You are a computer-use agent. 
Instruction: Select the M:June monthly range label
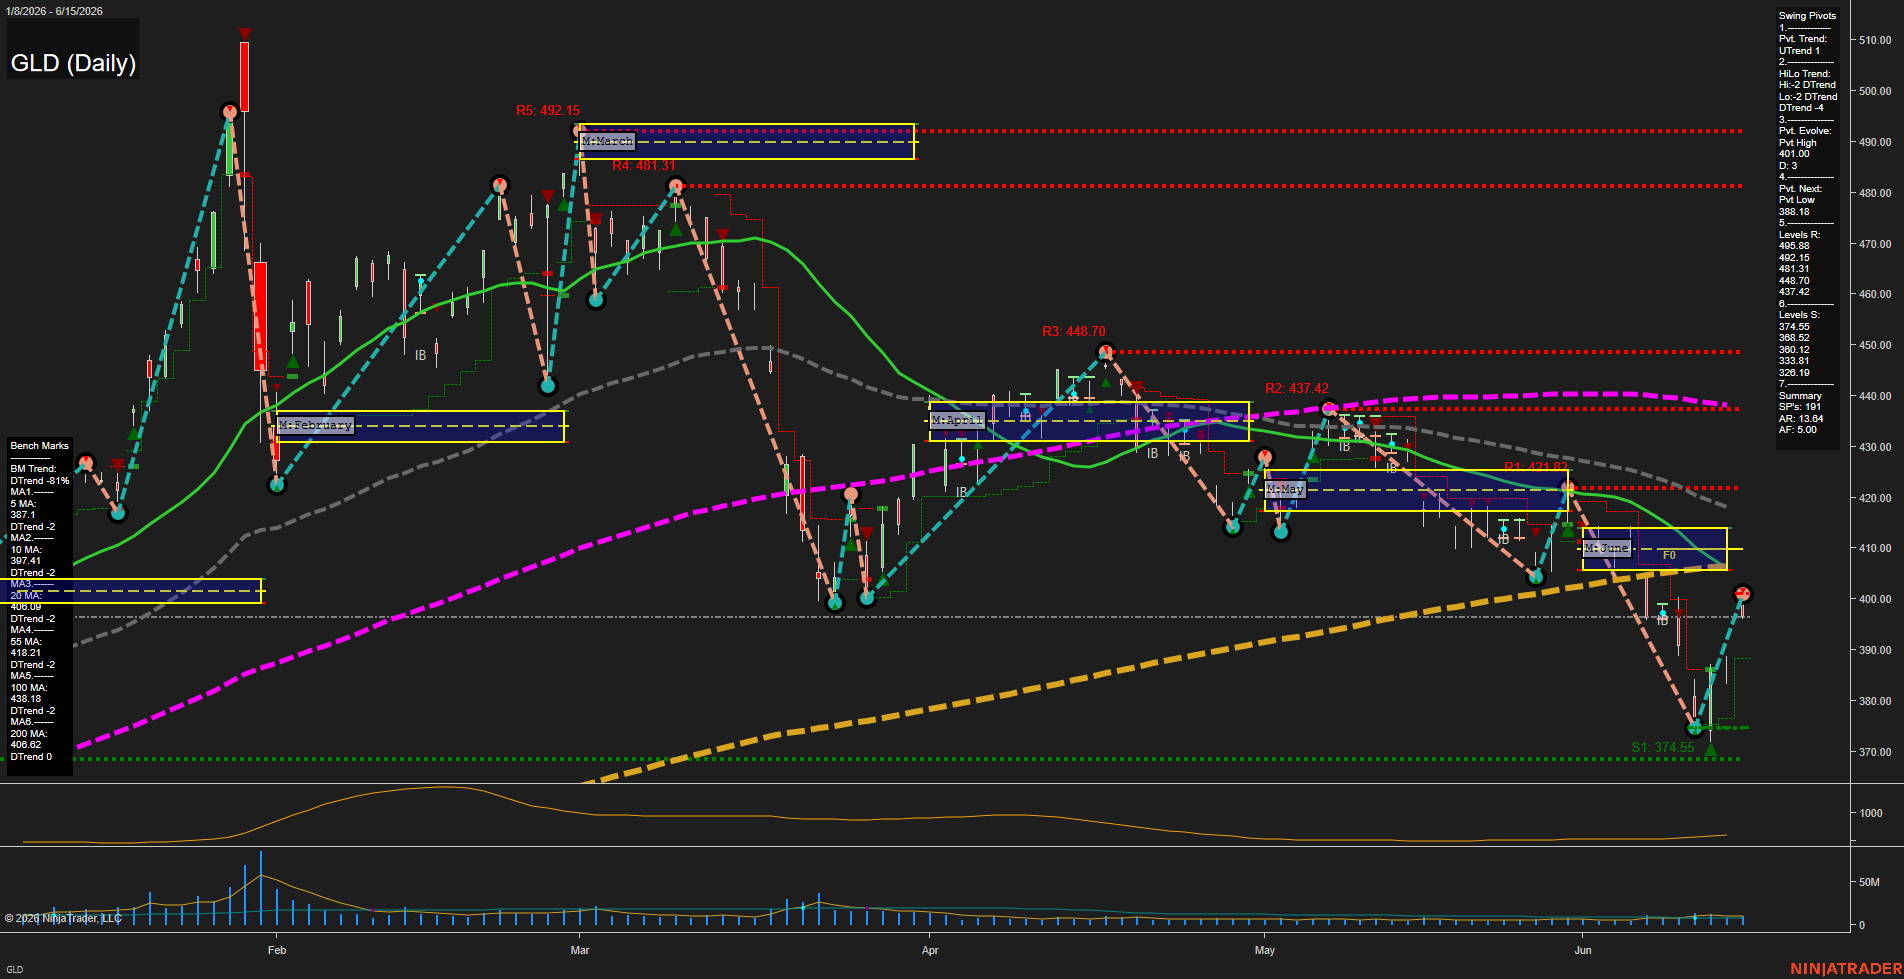pos(1607,548)
